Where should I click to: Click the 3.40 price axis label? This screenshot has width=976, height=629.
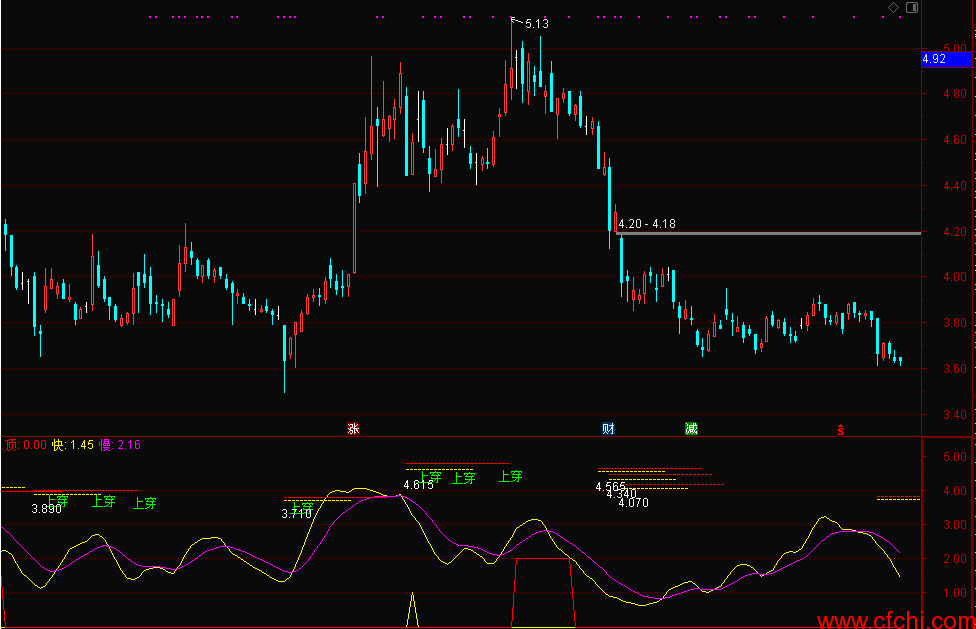click(955, 414)
